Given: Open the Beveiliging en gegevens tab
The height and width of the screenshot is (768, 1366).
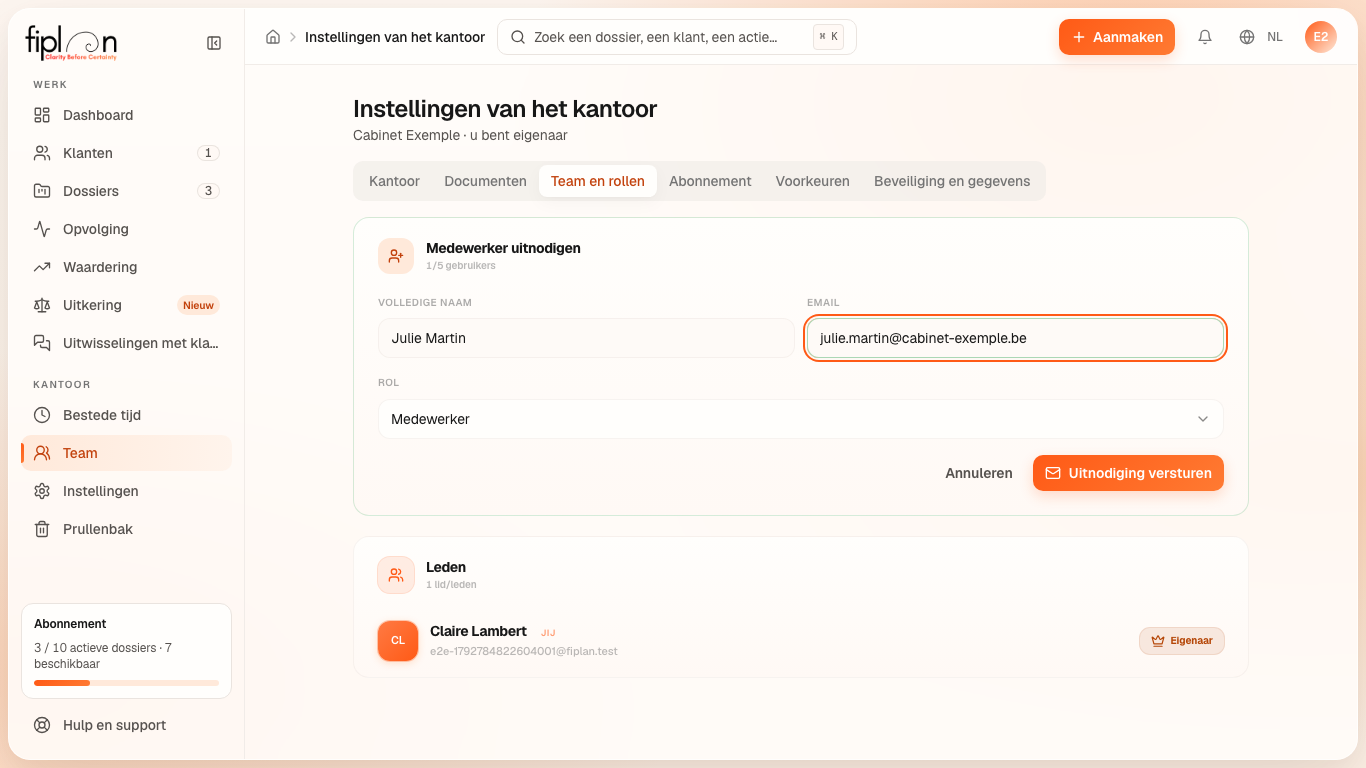Looking at the screenshot, I should click(x=952, y=181).
